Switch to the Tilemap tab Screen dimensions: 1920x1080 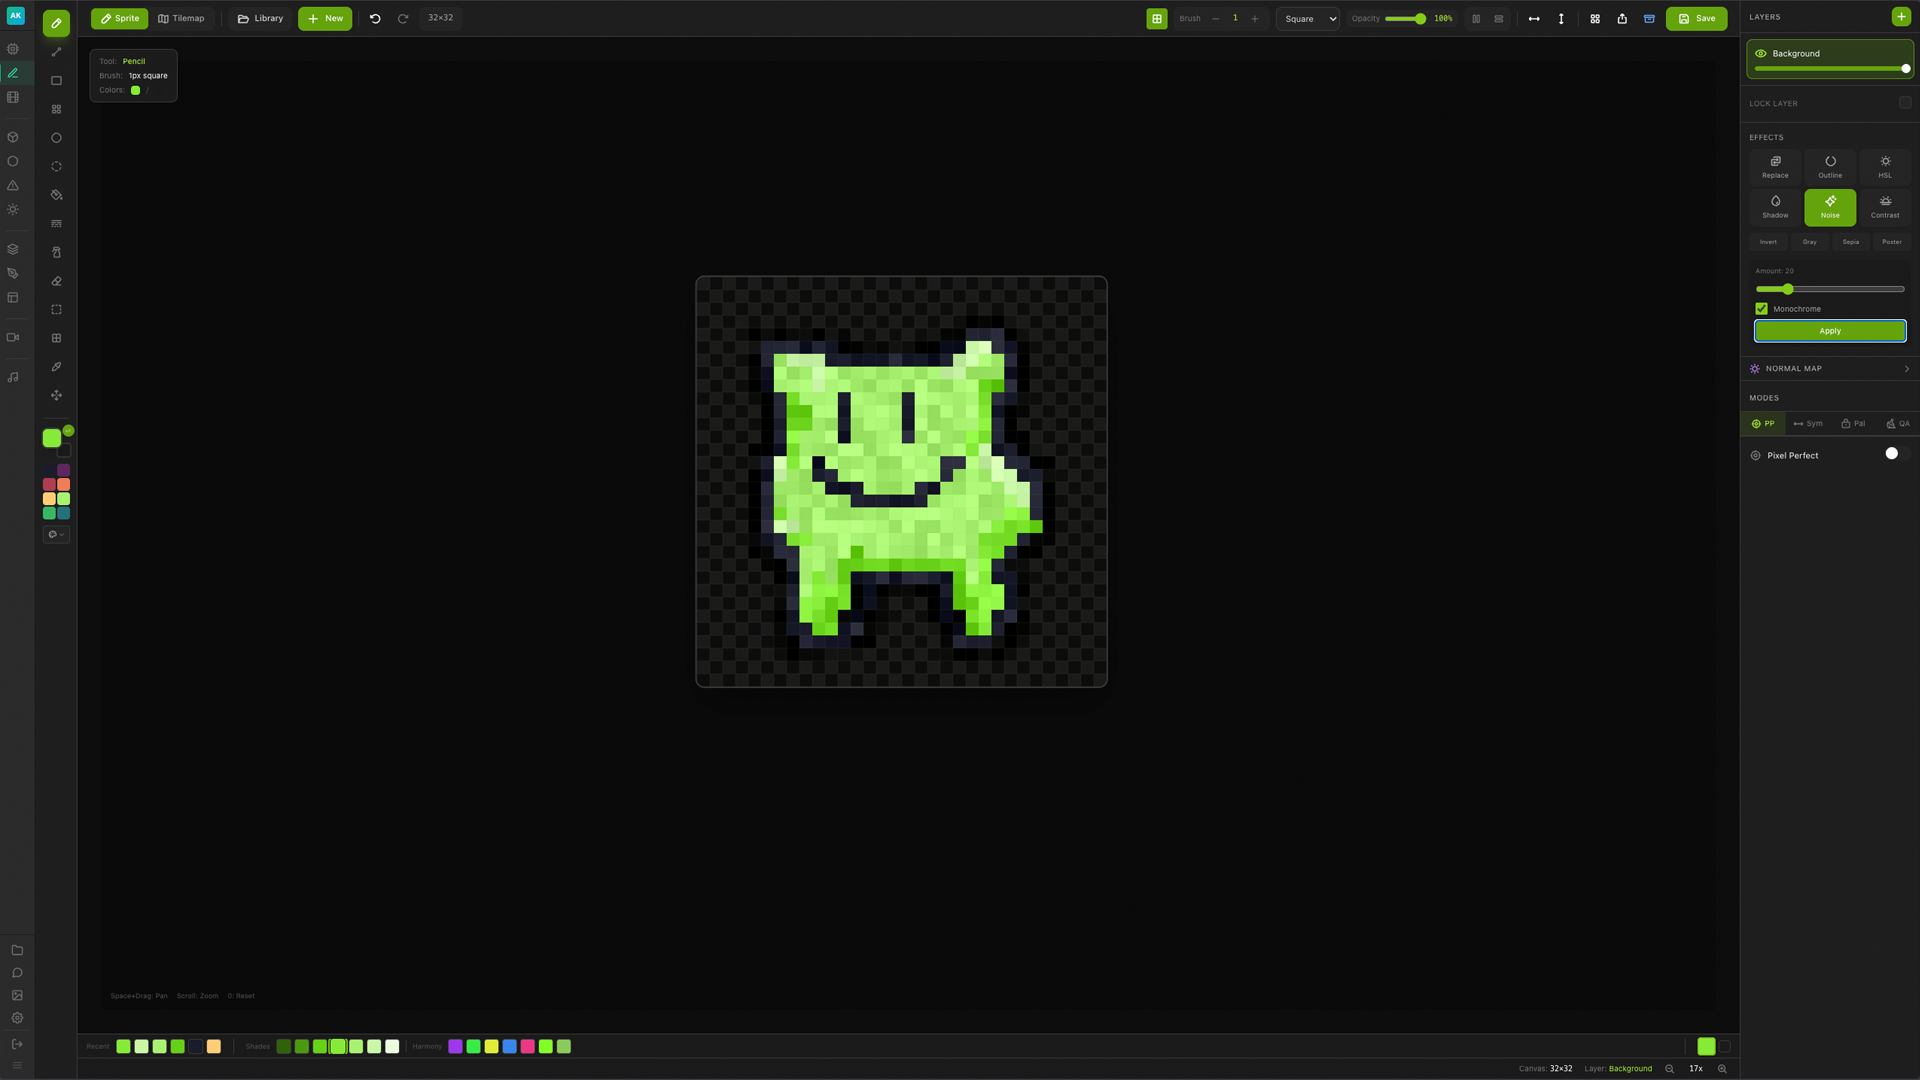click(182, 18)
